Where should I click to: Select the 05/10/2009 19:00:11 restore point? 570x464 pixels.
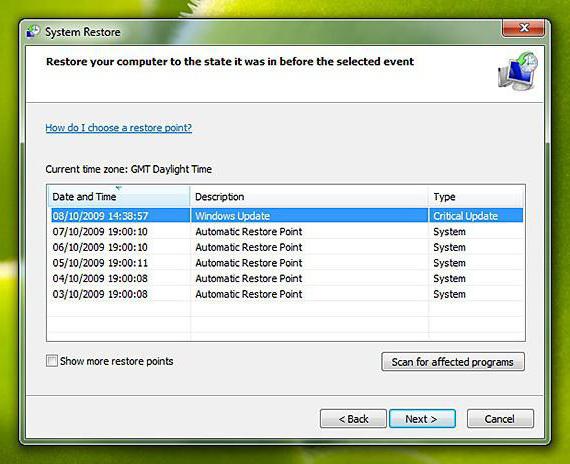click(x=286, y=263)
